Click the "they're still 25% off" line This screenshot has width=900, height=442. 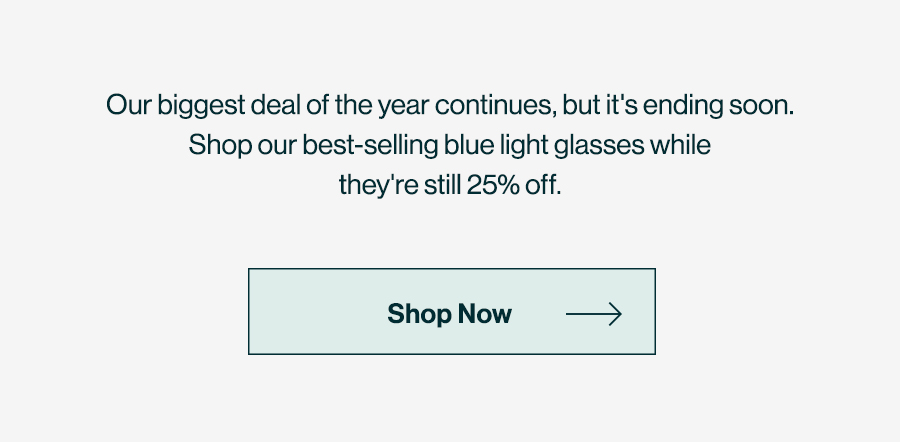pos(449,185)
